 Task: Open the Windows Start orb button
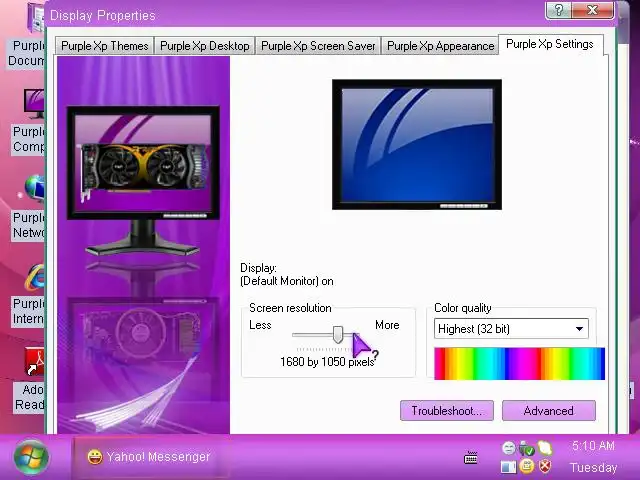click(31, 457)
